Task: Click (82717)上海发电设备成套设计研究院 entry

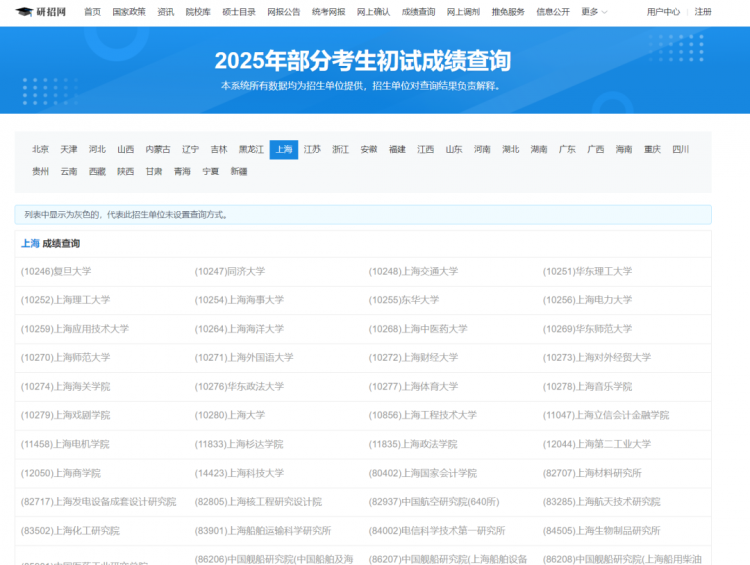Action: click(99, 501)
